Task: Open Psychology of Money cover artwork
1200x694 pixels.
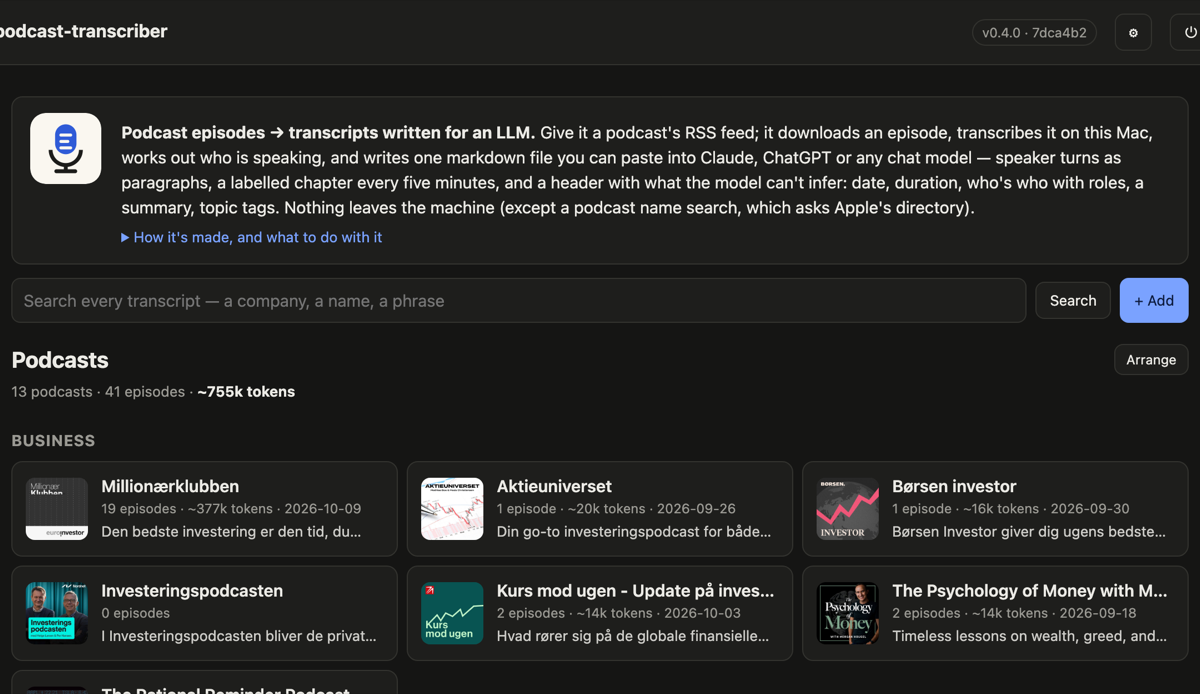Action: pyautogui.click(x=847, y=613)
